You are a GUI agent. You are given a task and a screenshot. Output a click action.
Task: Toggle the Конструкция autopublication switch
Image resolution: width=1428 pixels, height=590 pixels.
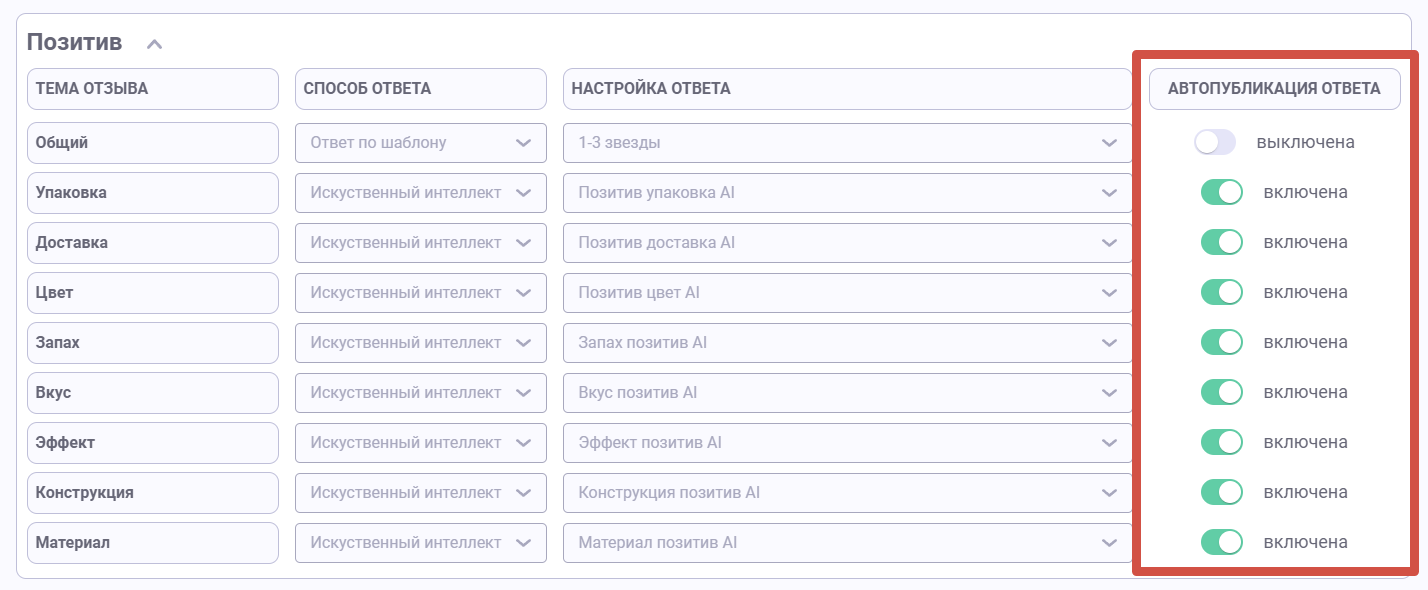[x=1221, y=492]
